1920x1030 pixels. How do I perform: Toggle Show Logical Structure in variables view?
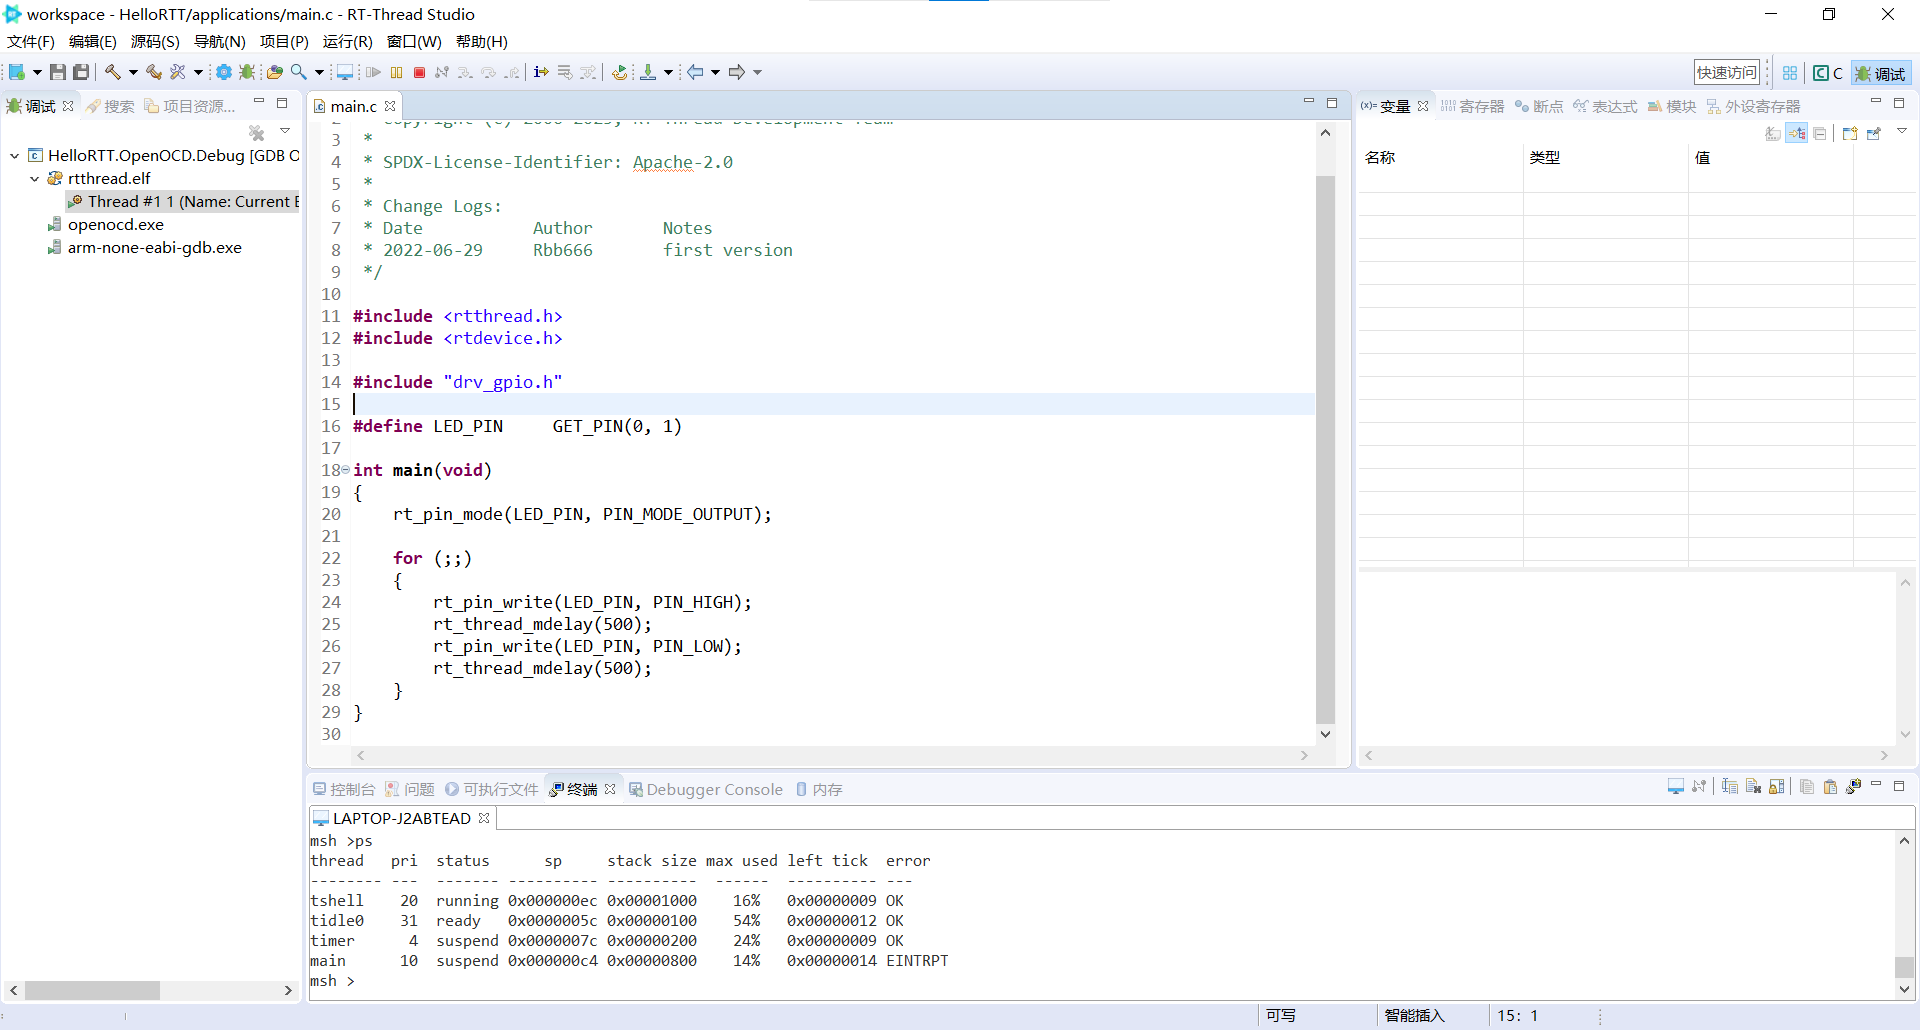point(1796,133)
